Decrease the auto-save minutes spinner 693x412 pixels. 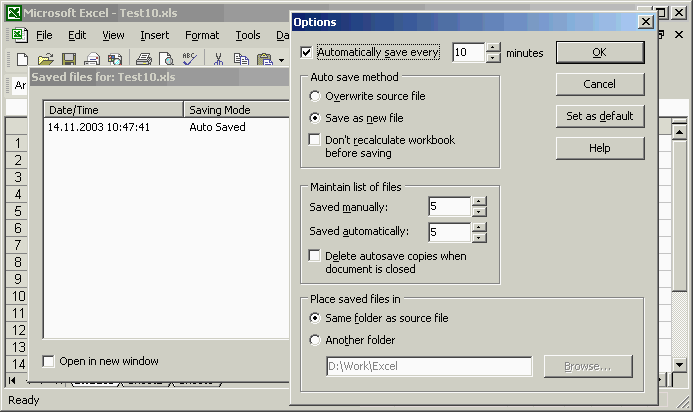tap(493, 57)
